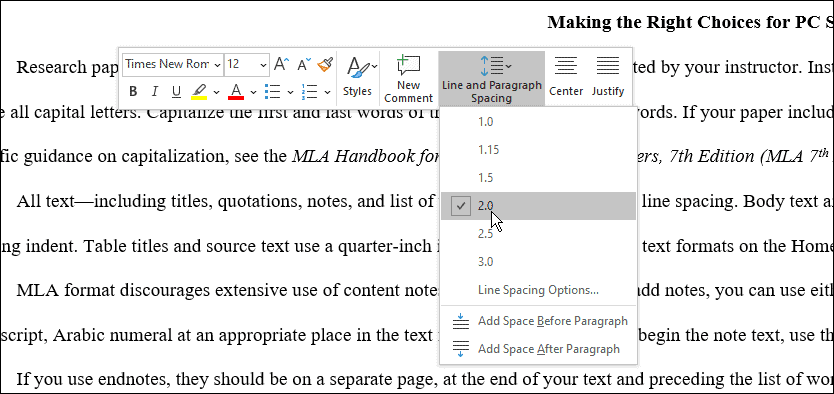This screenshot has height=394, width=834.
Task: Choose 3.0 line spacing
Action: 538,262
